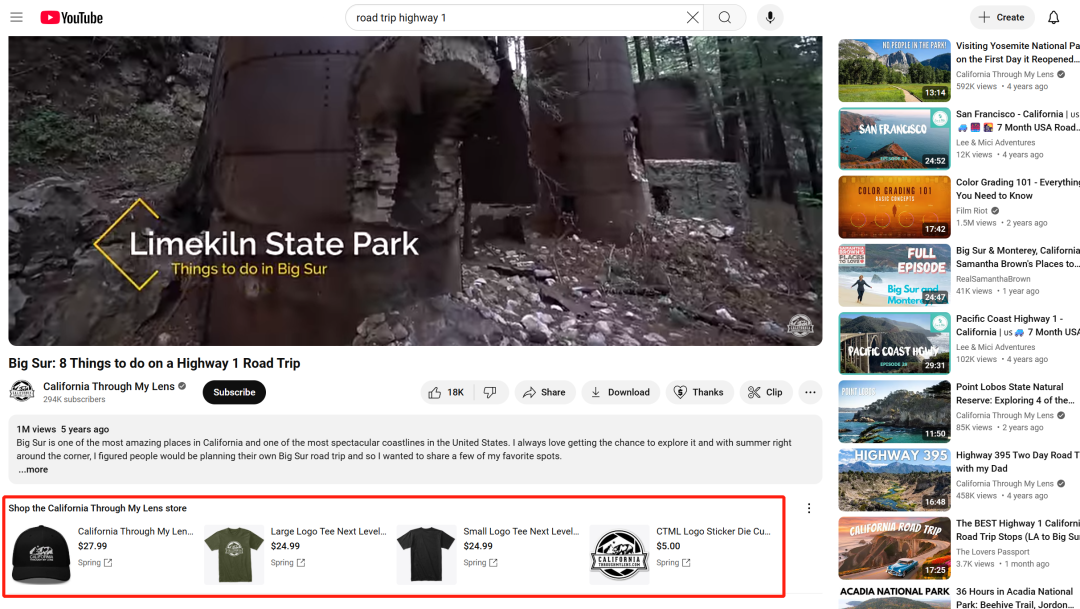
Task: Toggle the 18K like button
Action: click(x=446, y=392)
